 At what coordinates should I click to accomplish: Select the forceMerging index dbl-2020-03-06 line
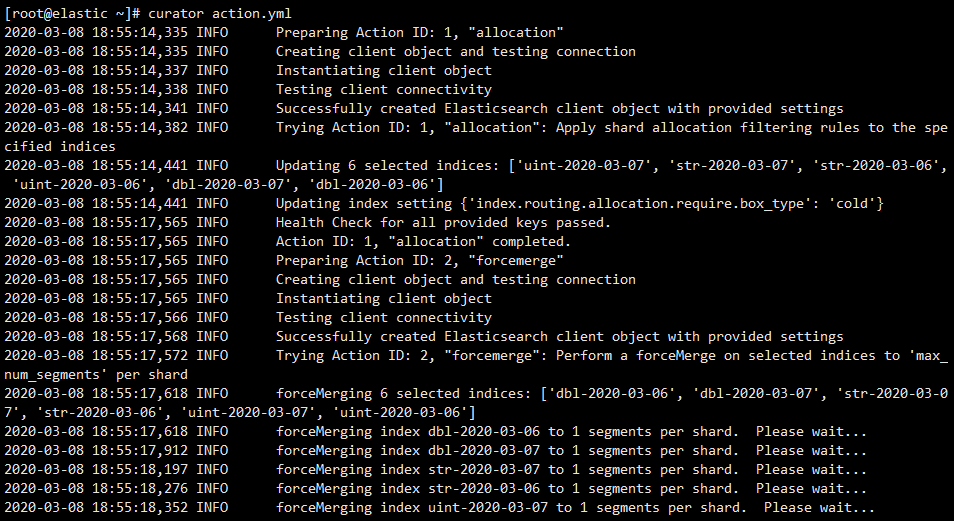coord(571,432)
